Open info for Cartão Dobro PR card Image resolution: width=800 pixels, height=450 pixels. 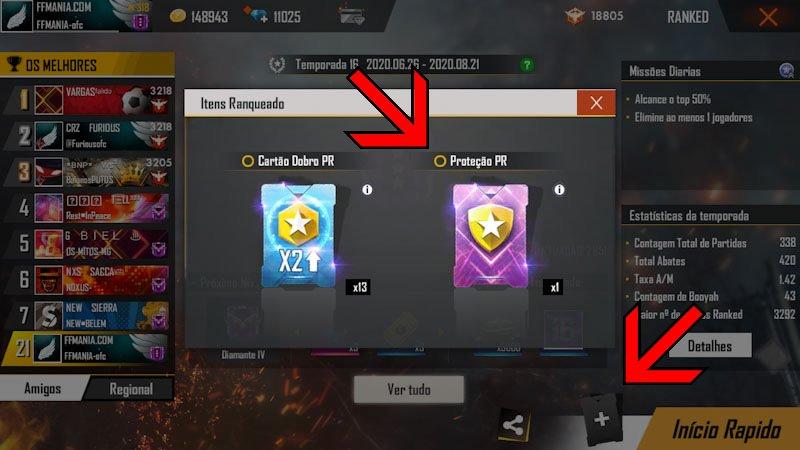[367, 190]
